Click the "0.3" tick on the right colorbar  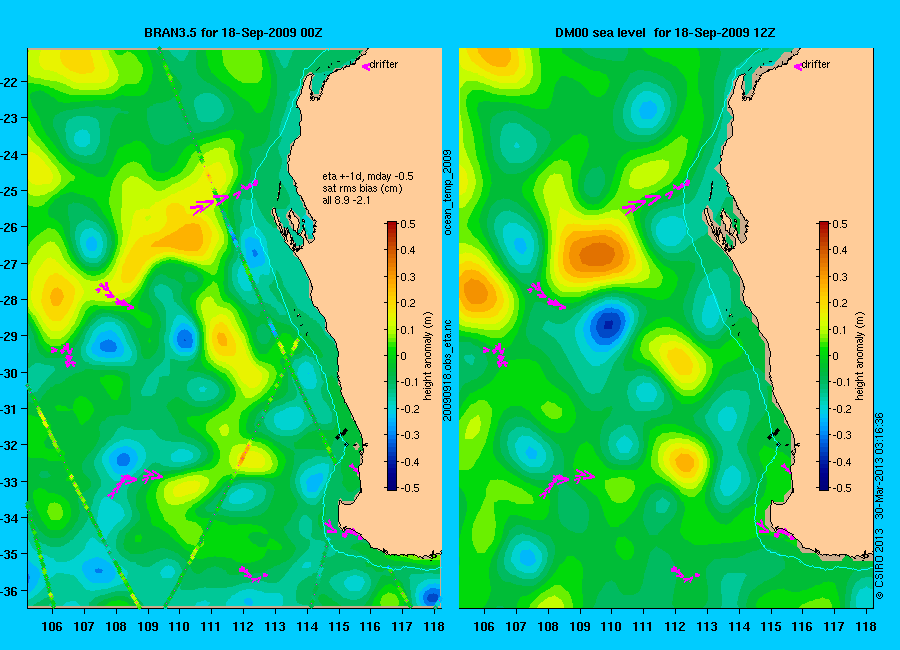[x=840, y=277]
